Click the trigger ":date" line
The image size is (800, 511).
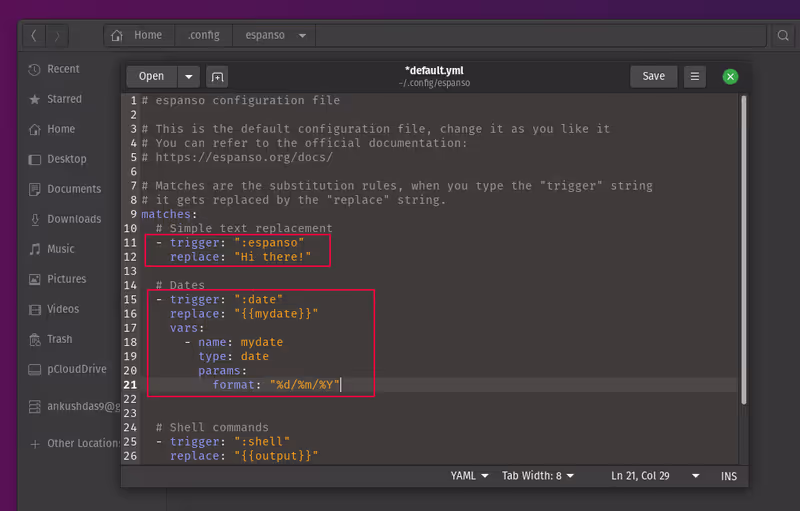[x=219, y=300]
